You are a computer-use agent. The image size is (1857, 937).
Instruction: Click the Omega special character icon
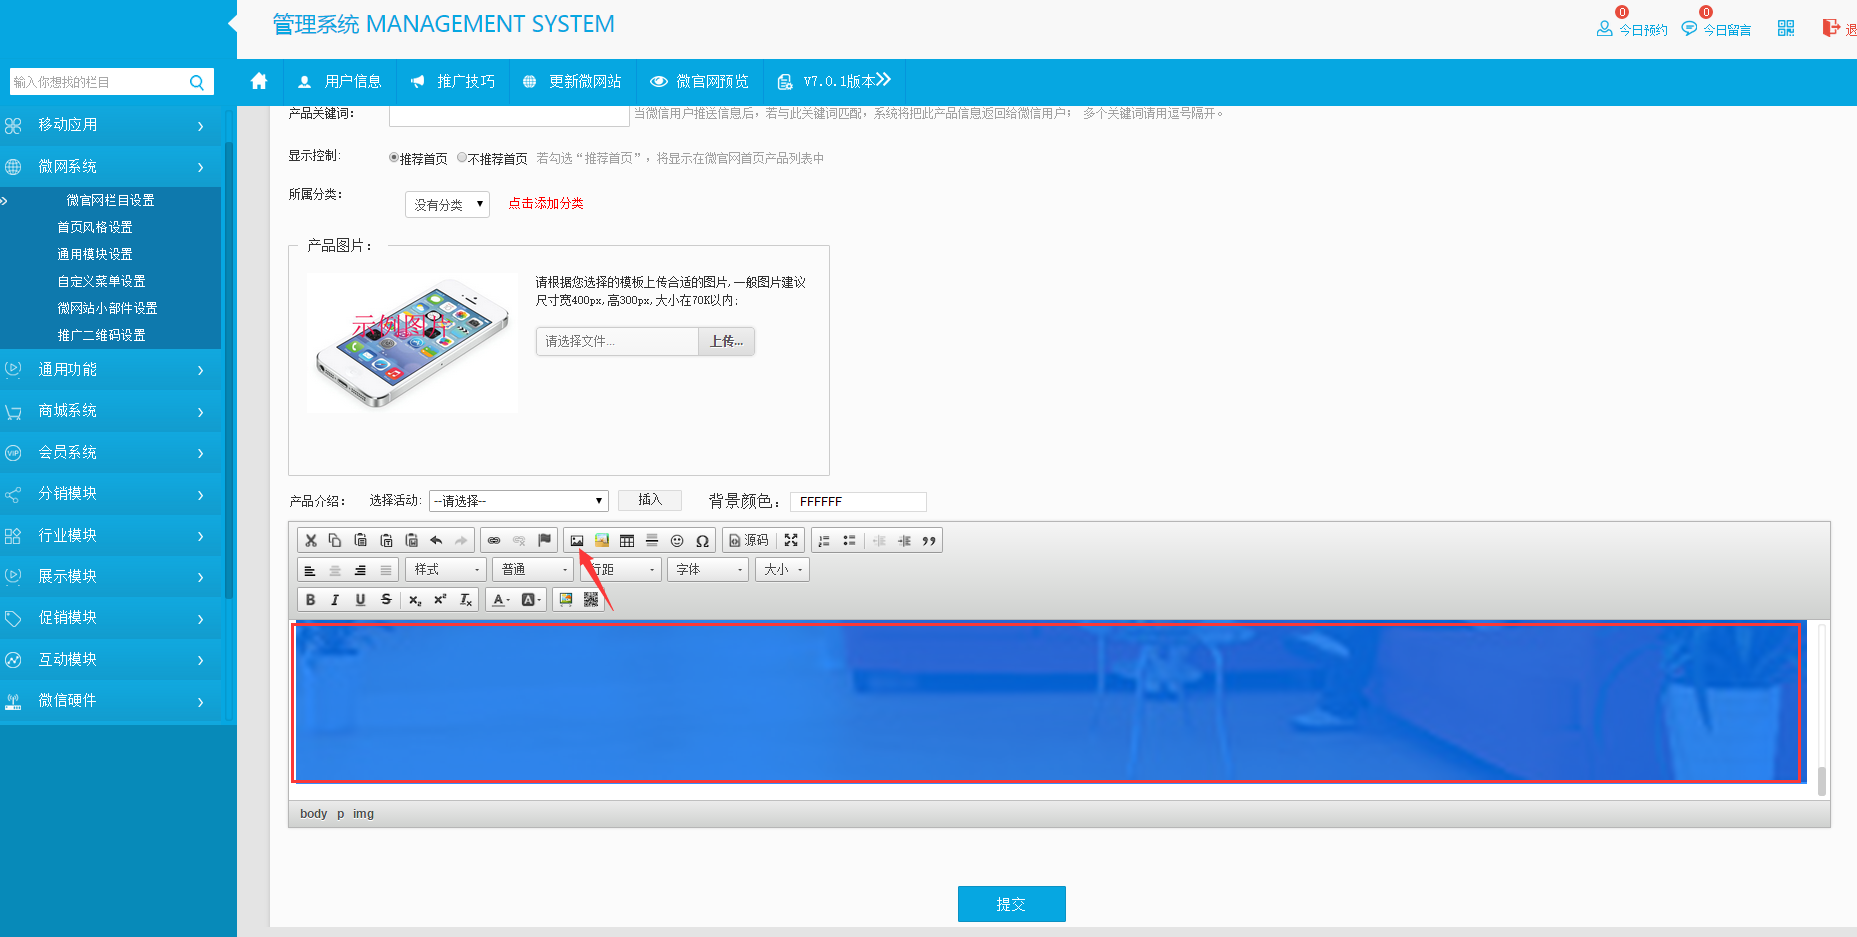click(702, 541)
